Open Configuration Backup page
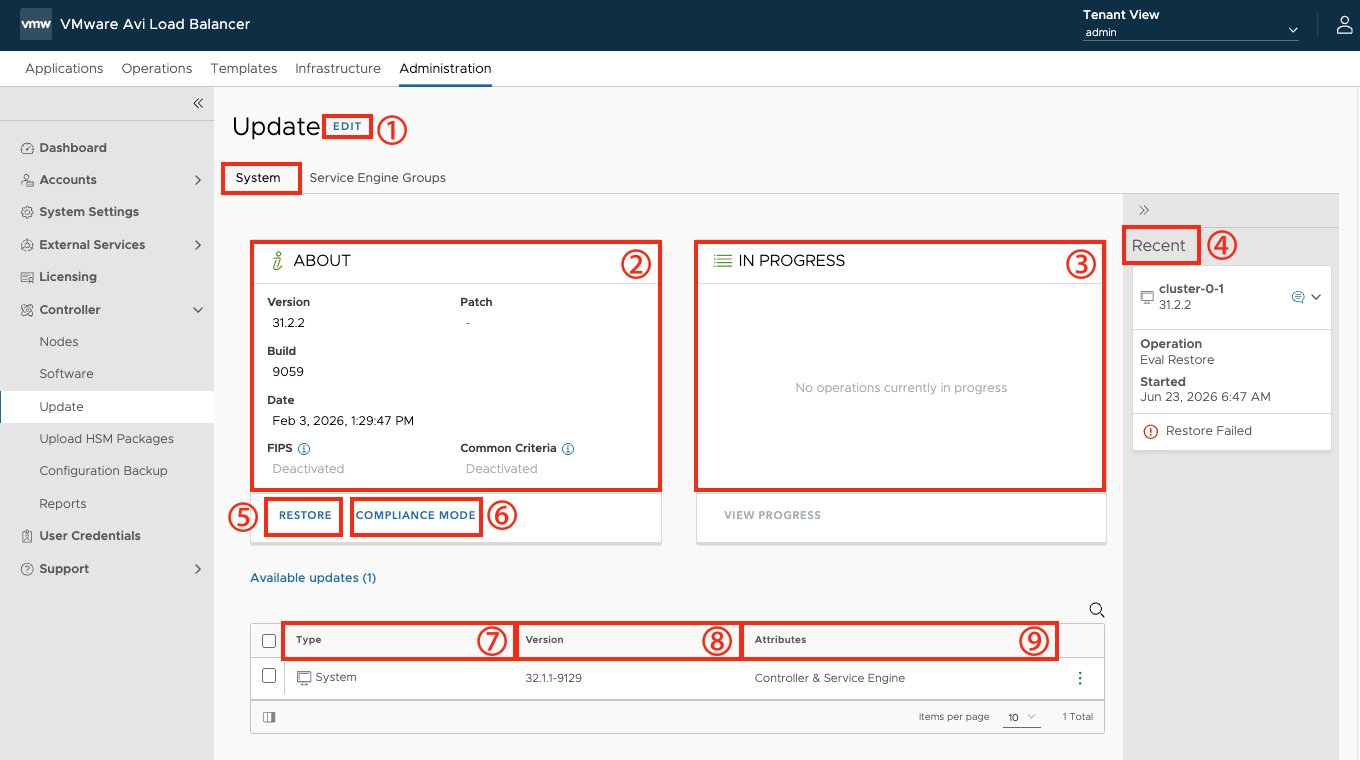Viewport: 1360px width, 760px height. tap(104, 471)
